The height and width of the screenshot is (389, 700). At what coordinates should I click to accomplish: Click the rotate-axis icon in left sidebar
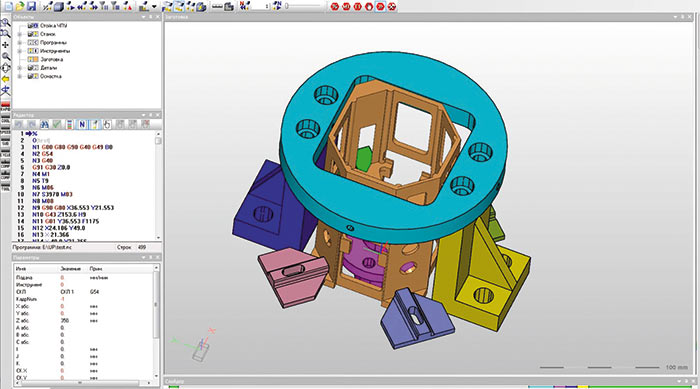point(5,90)
